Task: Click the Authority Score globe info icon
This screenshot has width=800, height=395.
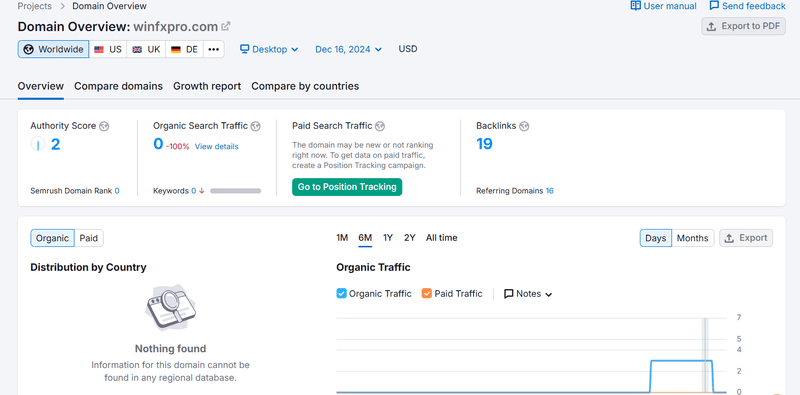Action: point(104,126)
